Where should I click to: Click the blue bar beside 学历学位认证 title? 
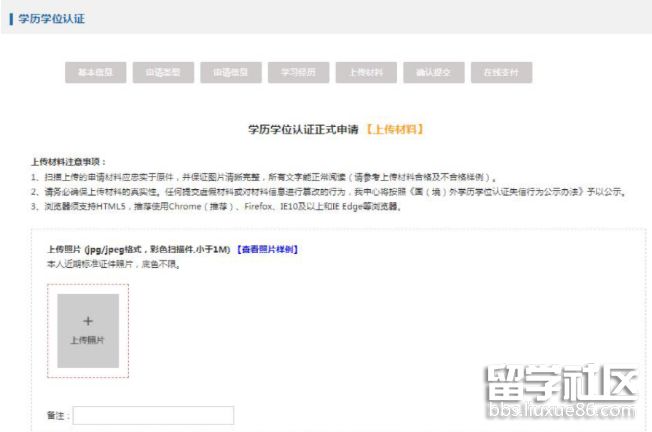(x=11, y=18)
